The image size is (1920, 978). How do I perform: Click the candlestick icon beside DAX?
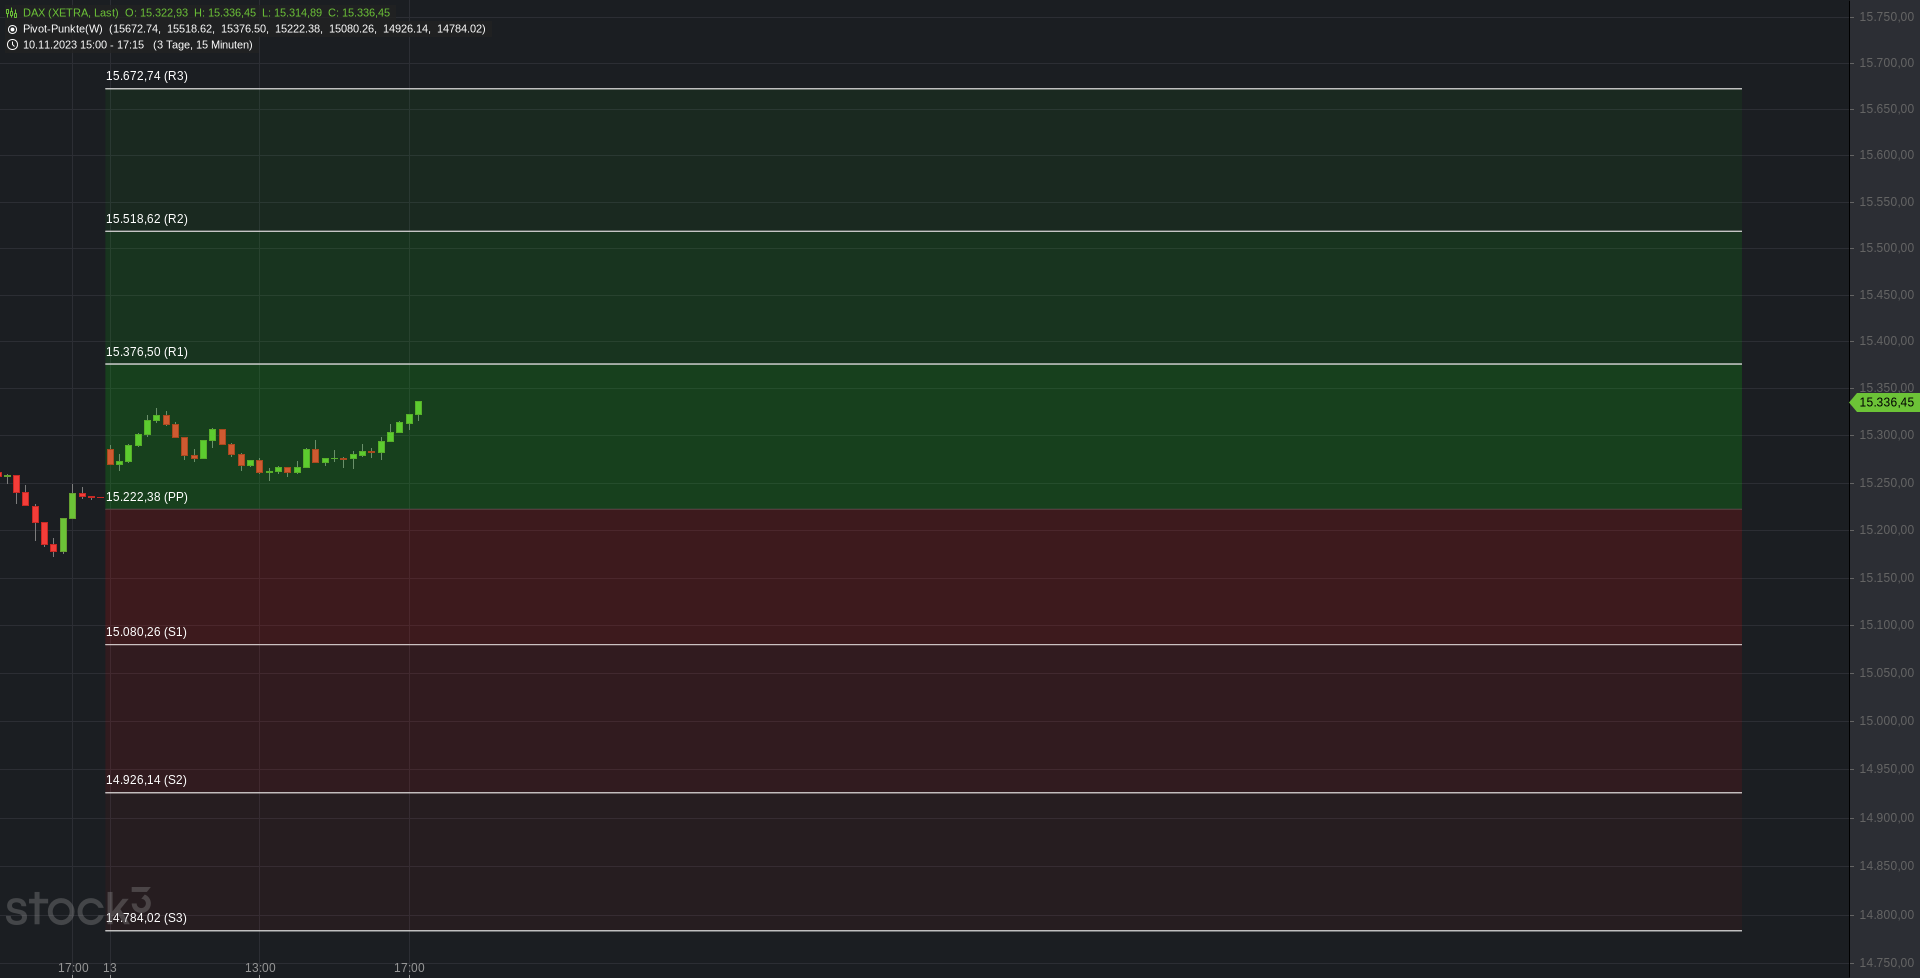[x=12, y=13]
